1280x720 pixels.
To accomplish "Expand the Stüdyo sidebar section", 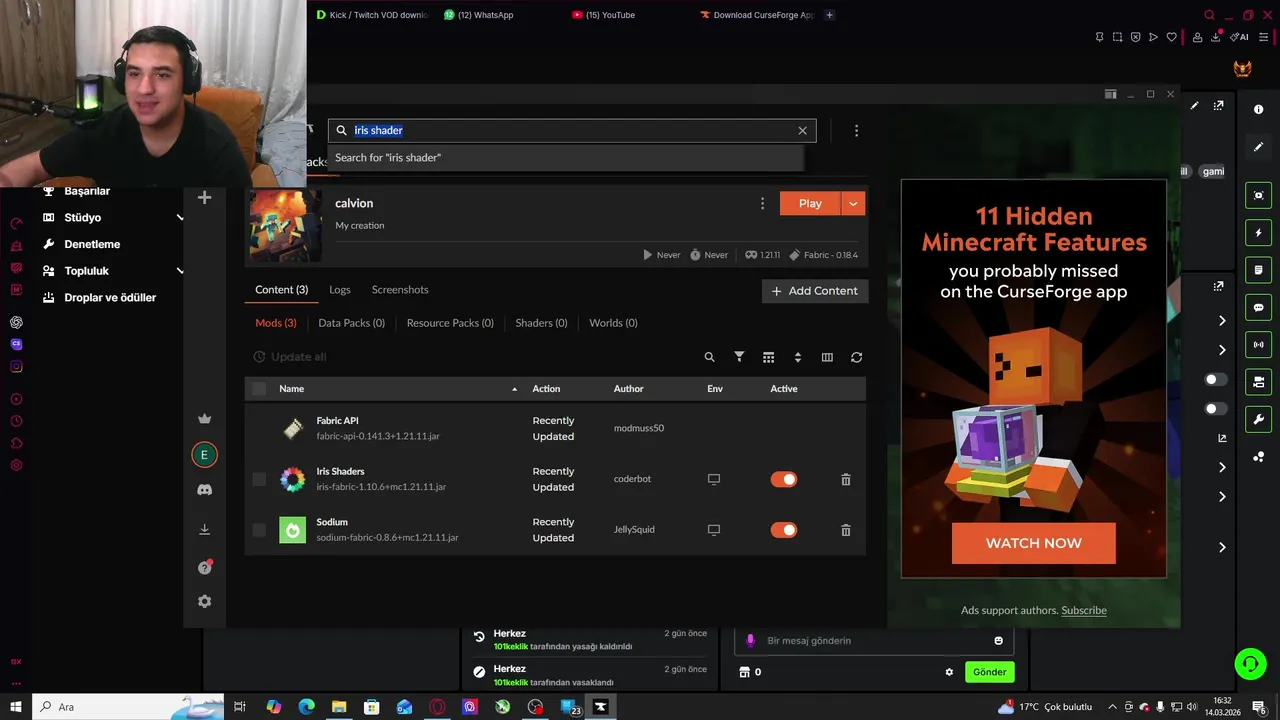I will tap(180, 218).
